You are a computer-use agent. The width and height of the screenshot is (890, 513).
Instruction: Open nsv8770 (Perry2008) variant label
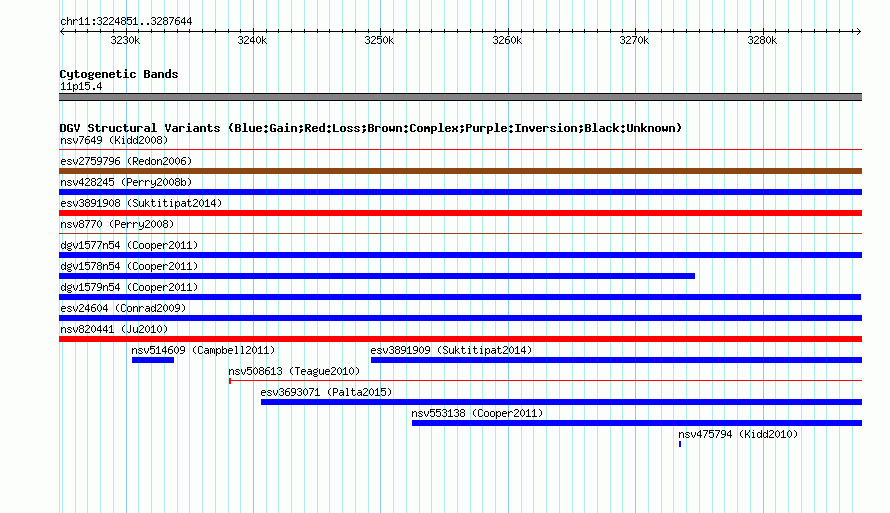(117, 224)
